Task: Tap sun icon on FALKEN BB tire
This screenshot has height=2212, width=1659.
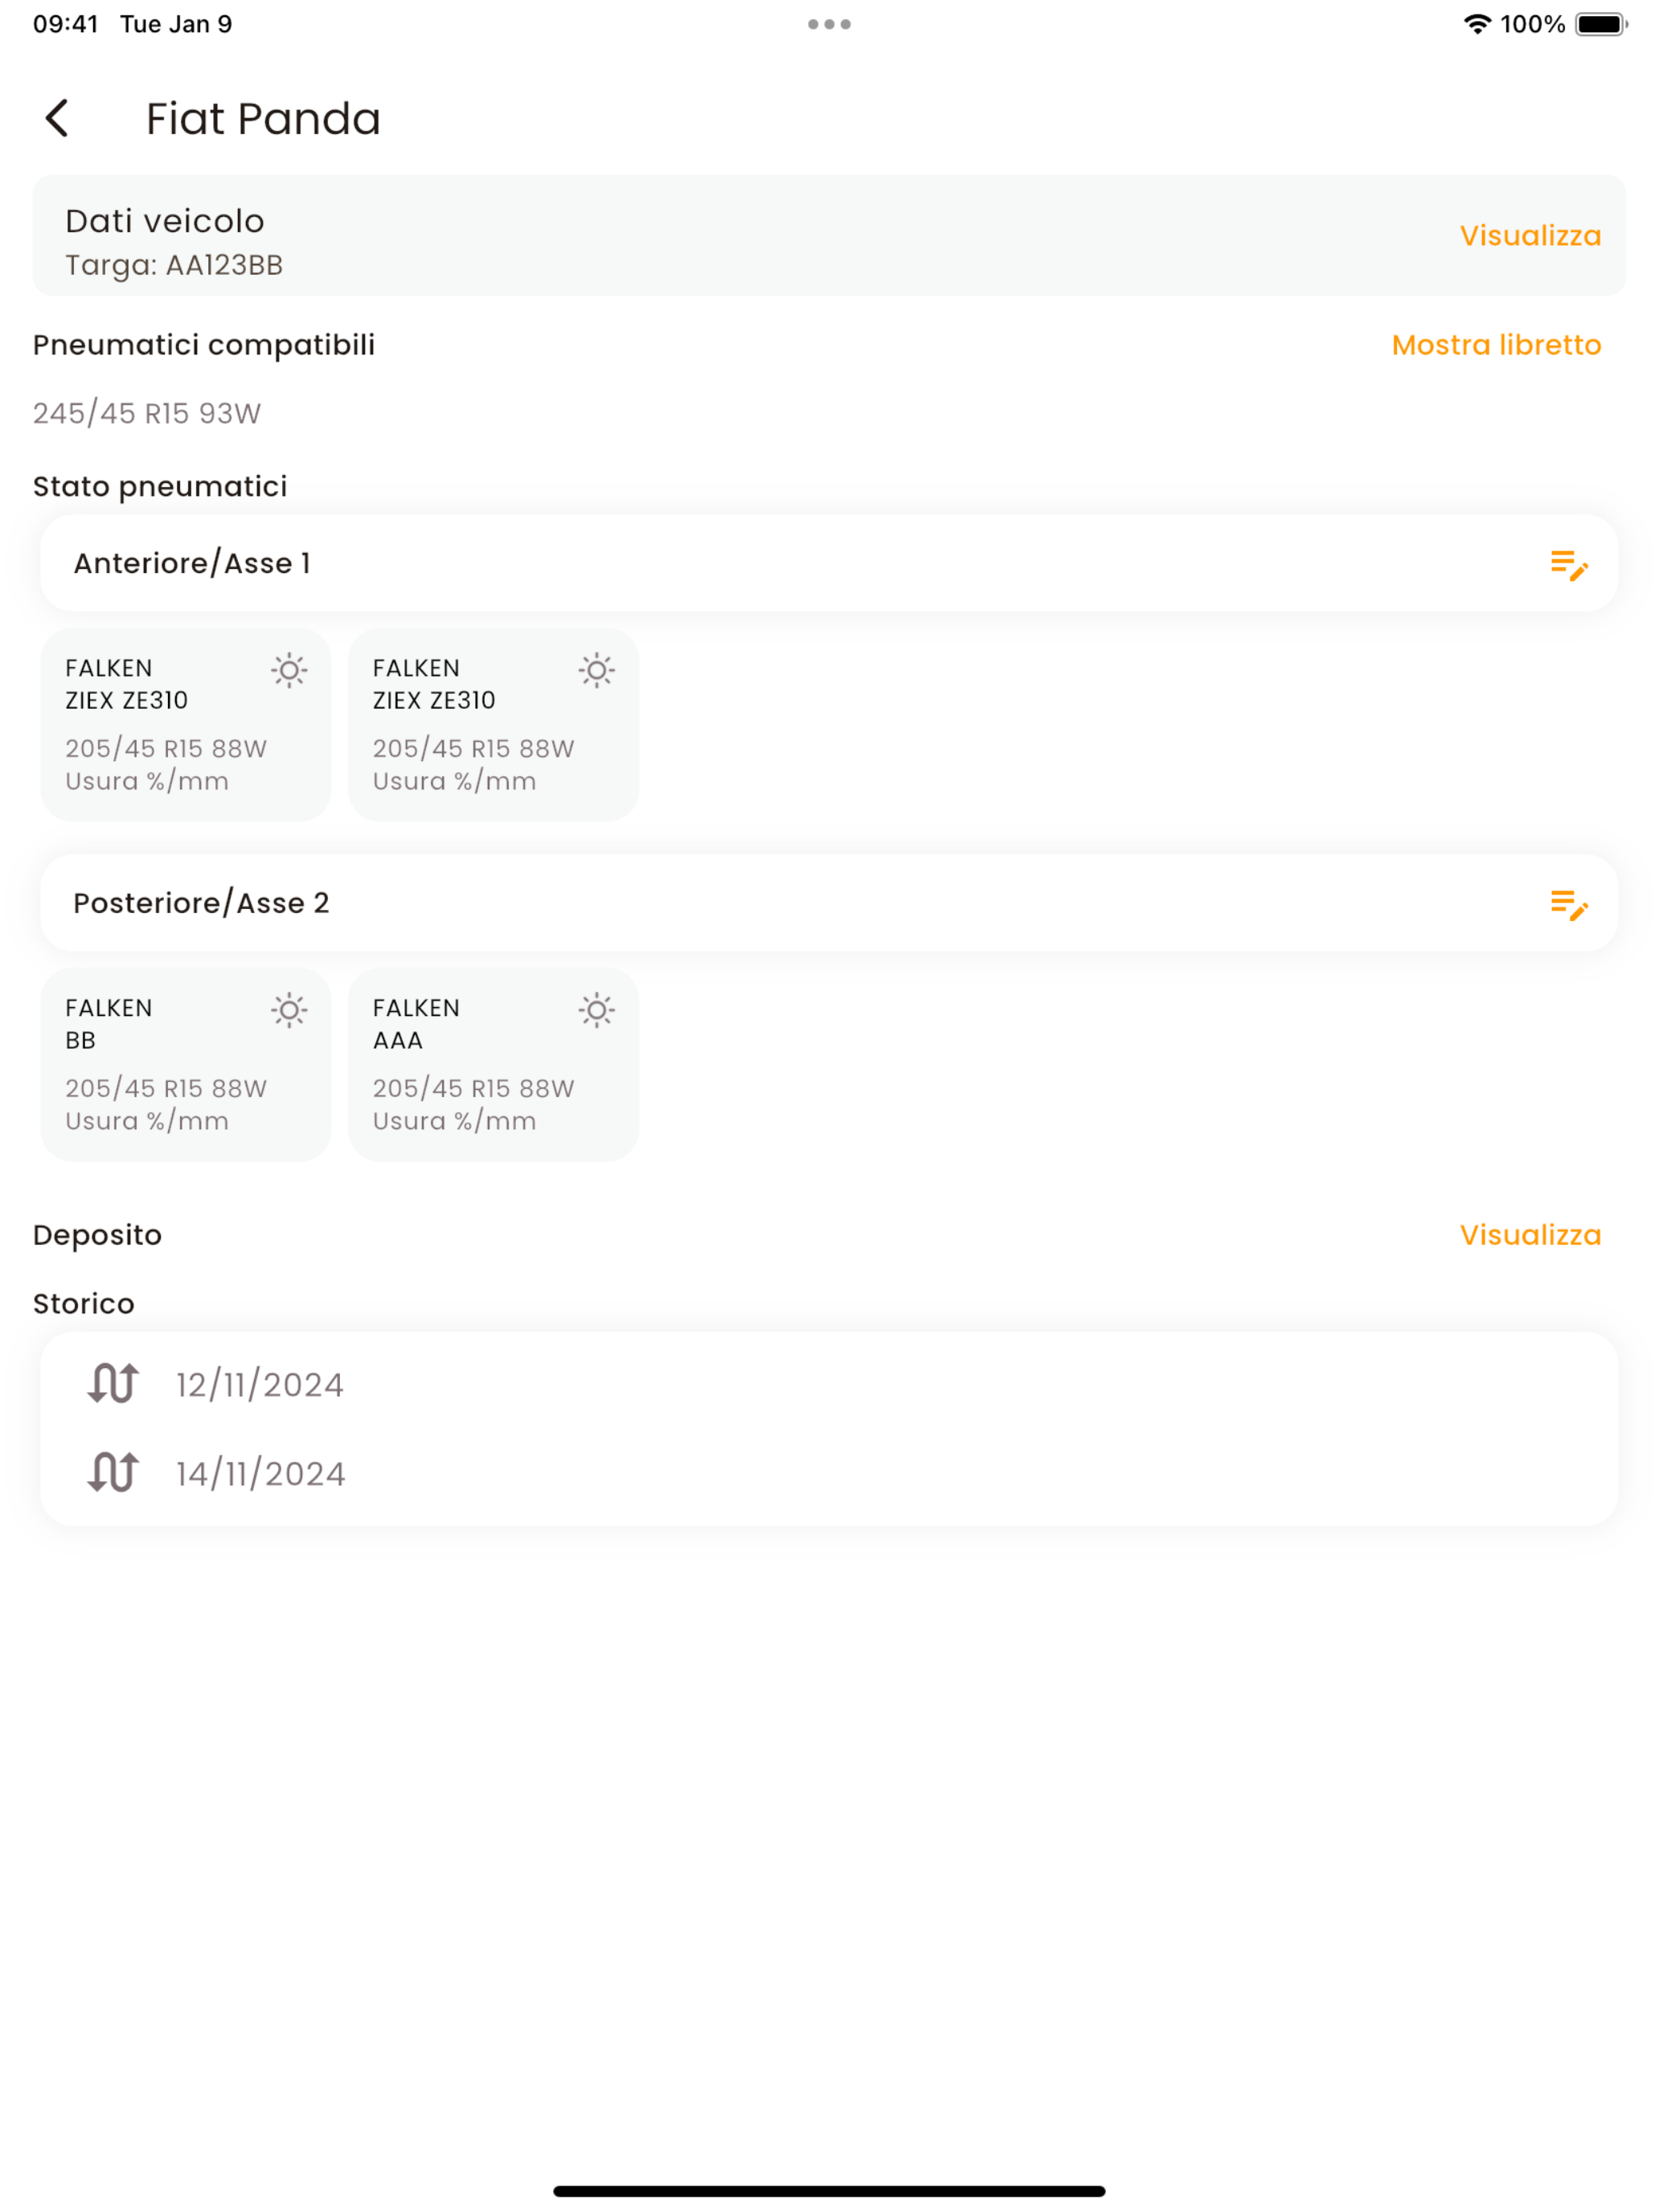Action: click(289, 1010)
